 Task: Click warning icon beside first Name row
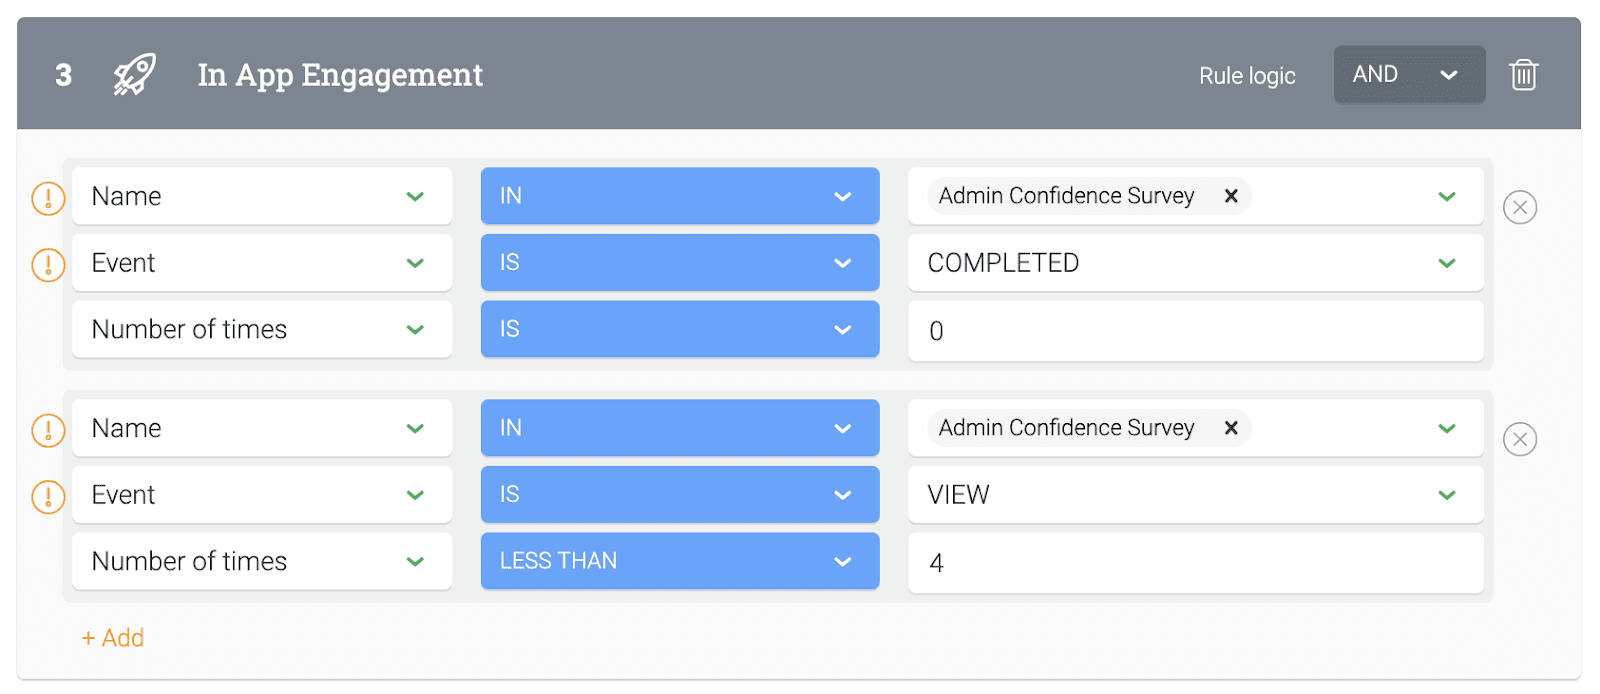click(48, 198)
